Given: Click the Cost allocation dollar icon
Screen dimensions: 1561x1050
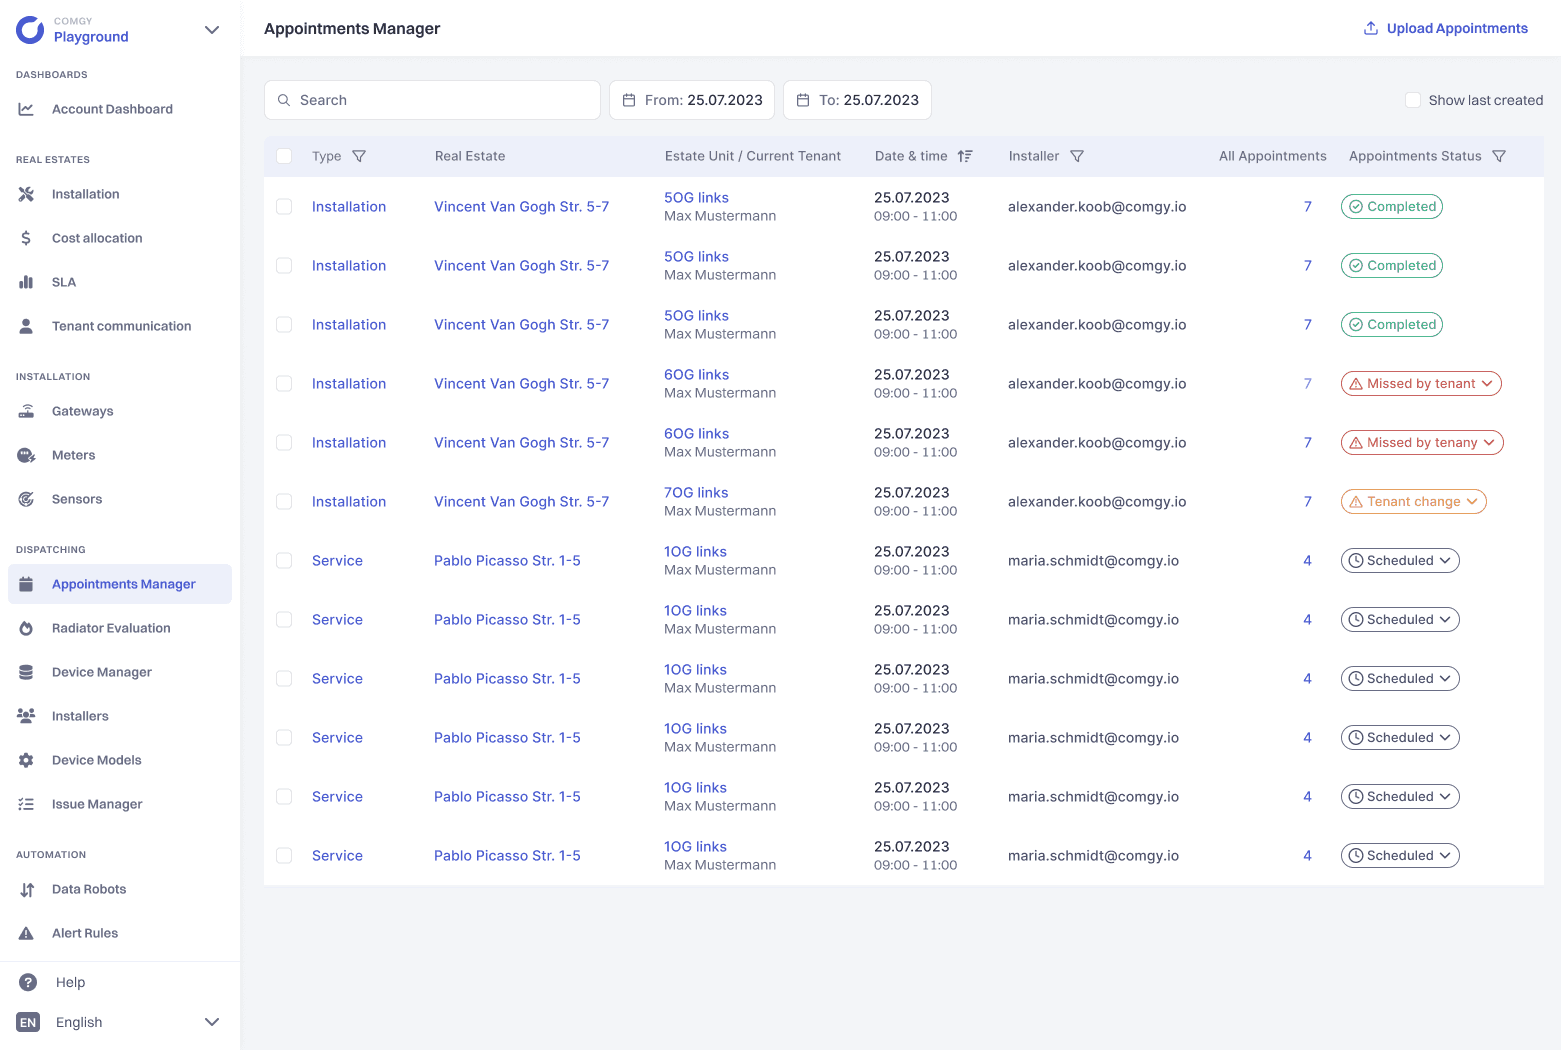Looking at the screenshot, I should pyautogui.click(x=26, y=238).
